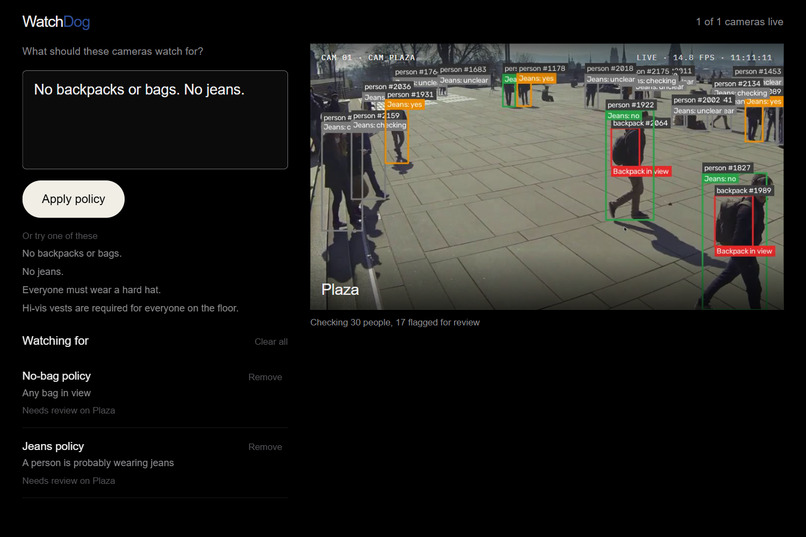Screen dimensions: 806x537
Task: Click the Jeans policy title
Action: (53, 447)
